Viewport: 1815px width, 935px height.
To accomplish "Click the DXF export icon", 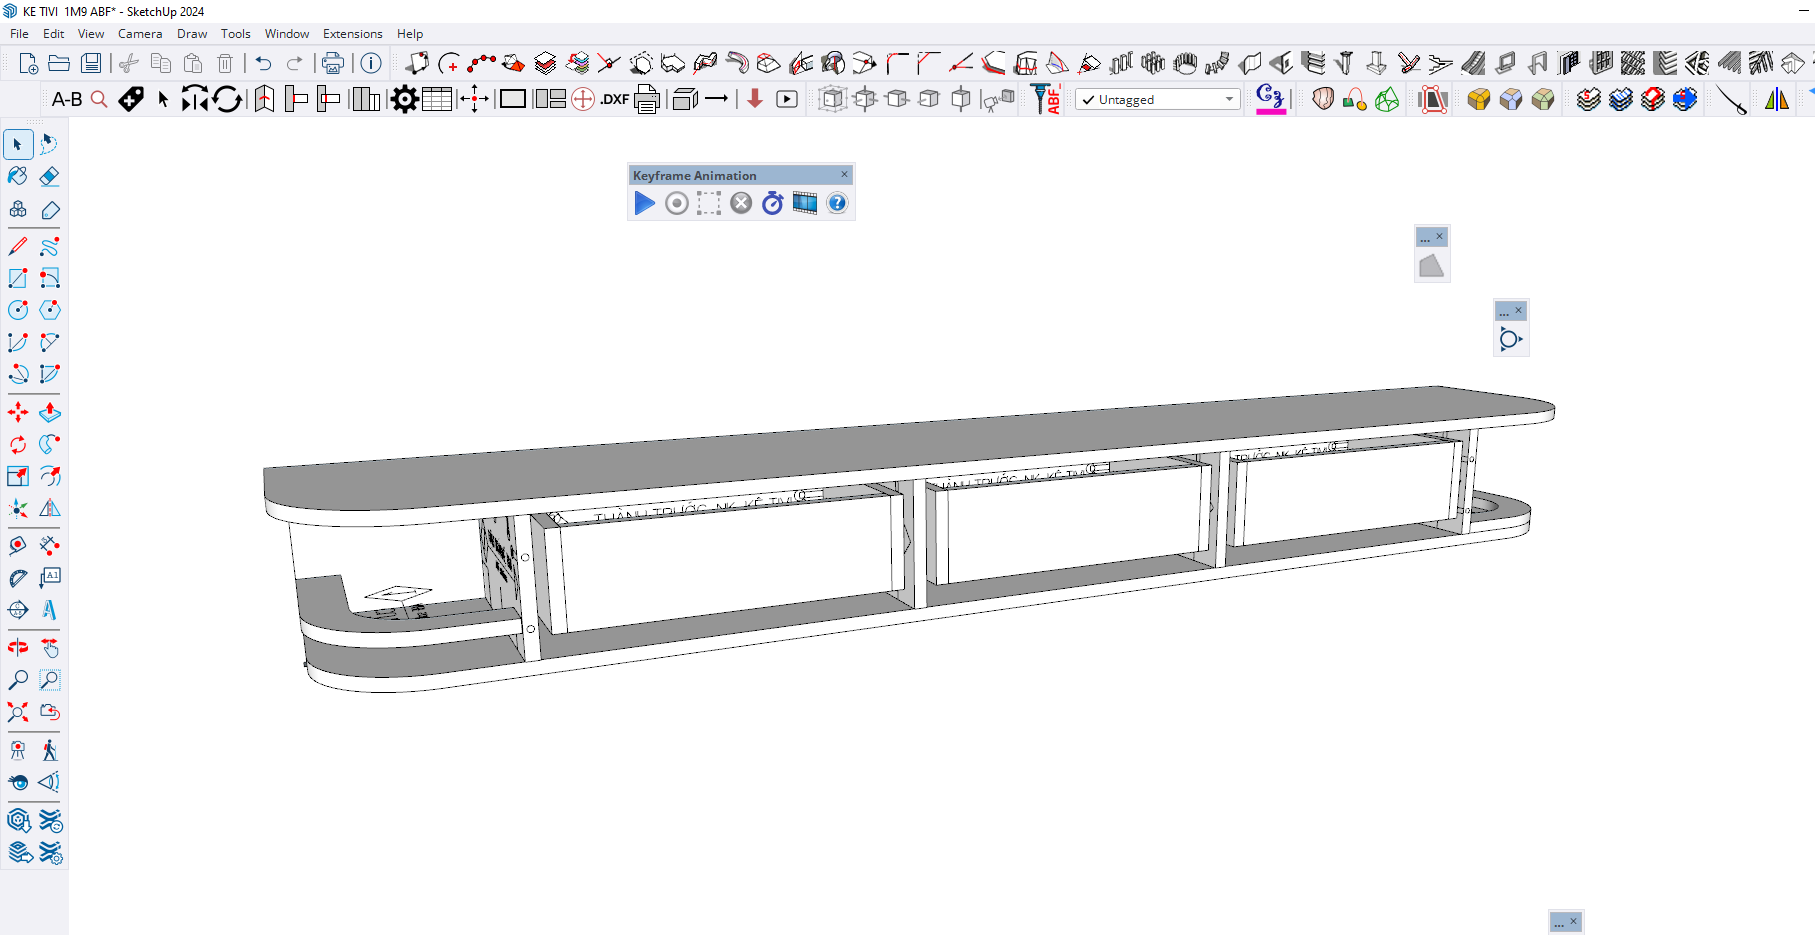I will (x=614, y=99).
